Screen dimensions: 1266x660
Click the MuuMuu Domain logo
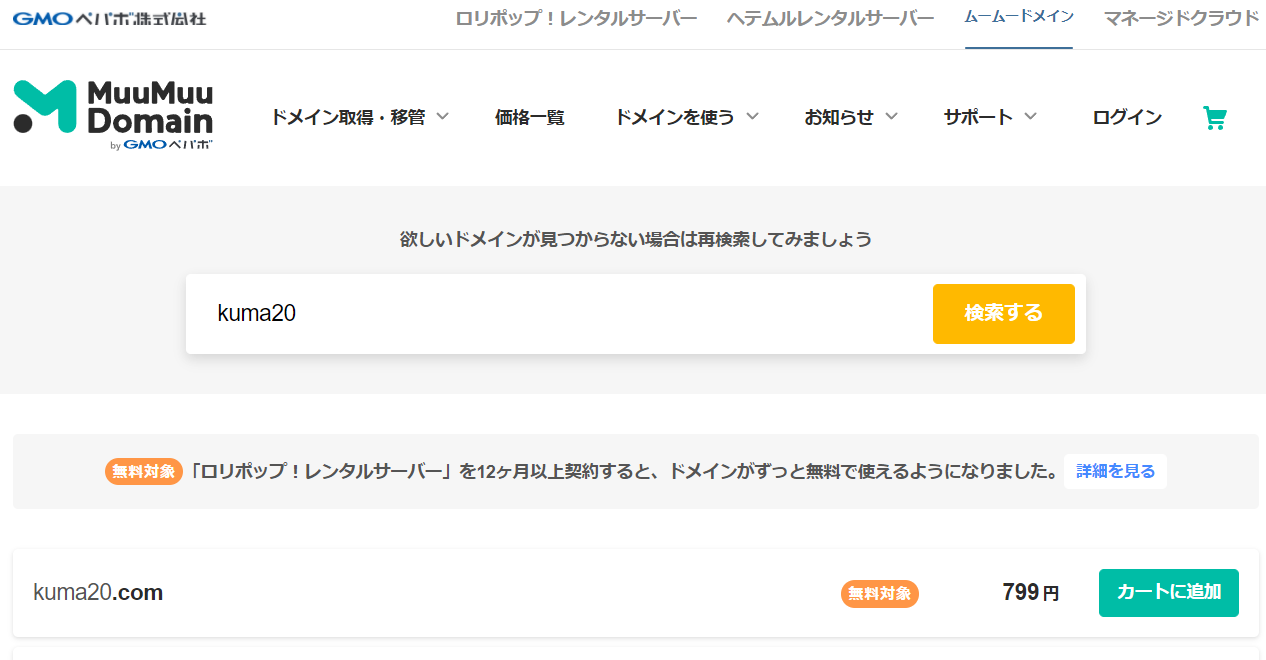pyautogui.click(x=113, y=115)
